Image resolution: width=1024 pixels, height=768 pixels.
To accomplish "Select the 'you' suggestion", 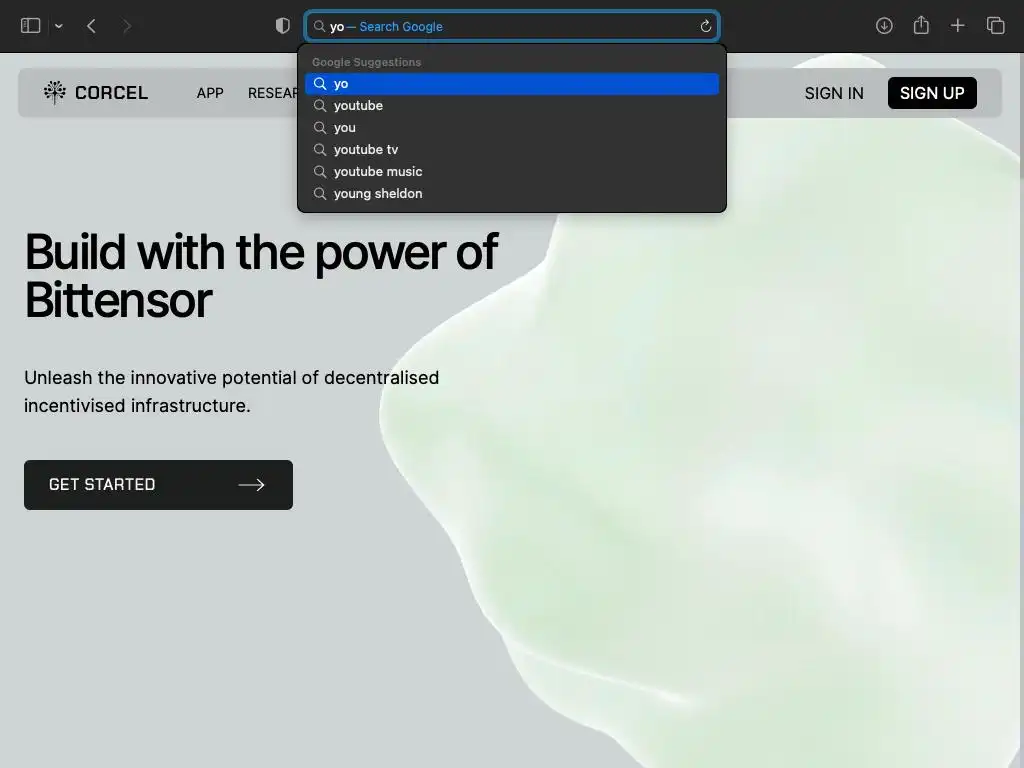I will 512,128.
